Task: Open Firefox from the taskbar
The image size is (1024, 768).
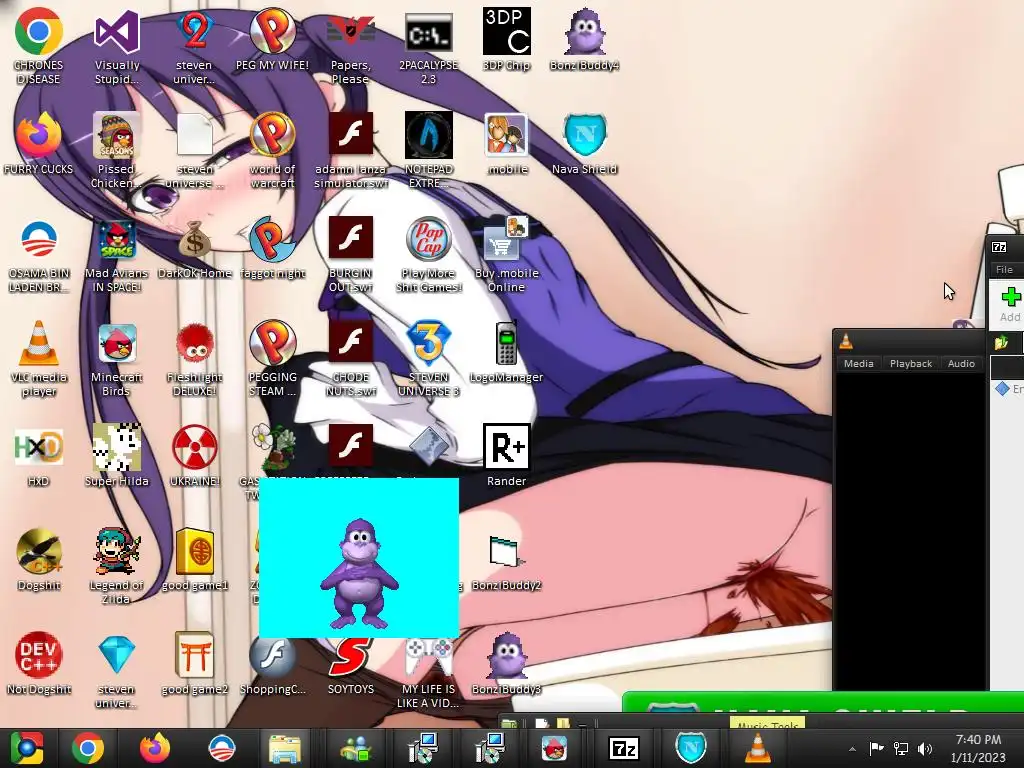Action: tap(155, 748)
